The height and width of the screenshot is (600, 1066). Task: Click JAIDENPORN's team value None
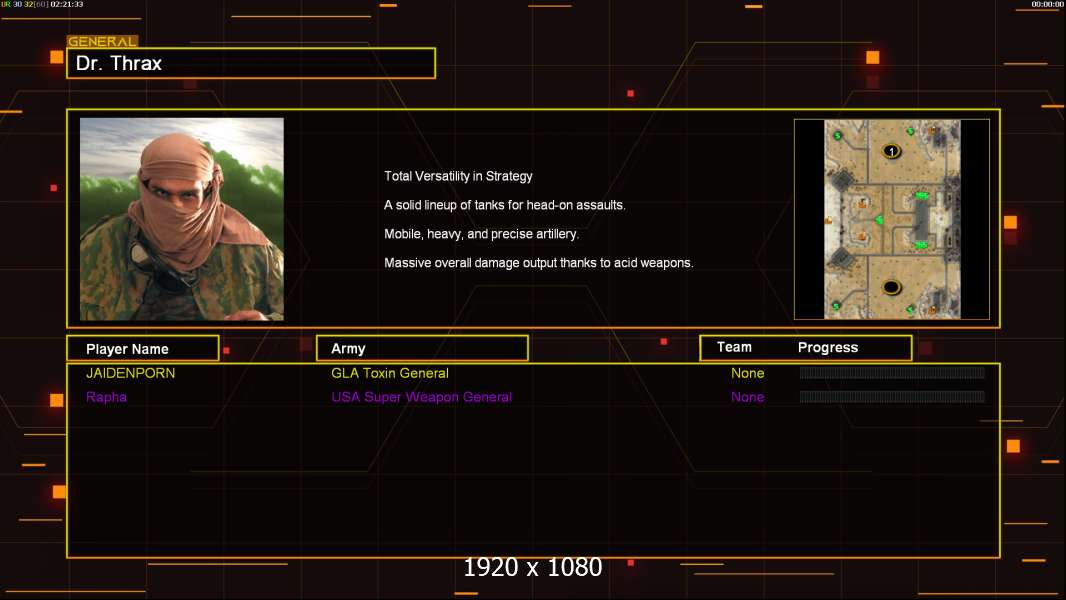pyautogui.click(x=747, y=373)
